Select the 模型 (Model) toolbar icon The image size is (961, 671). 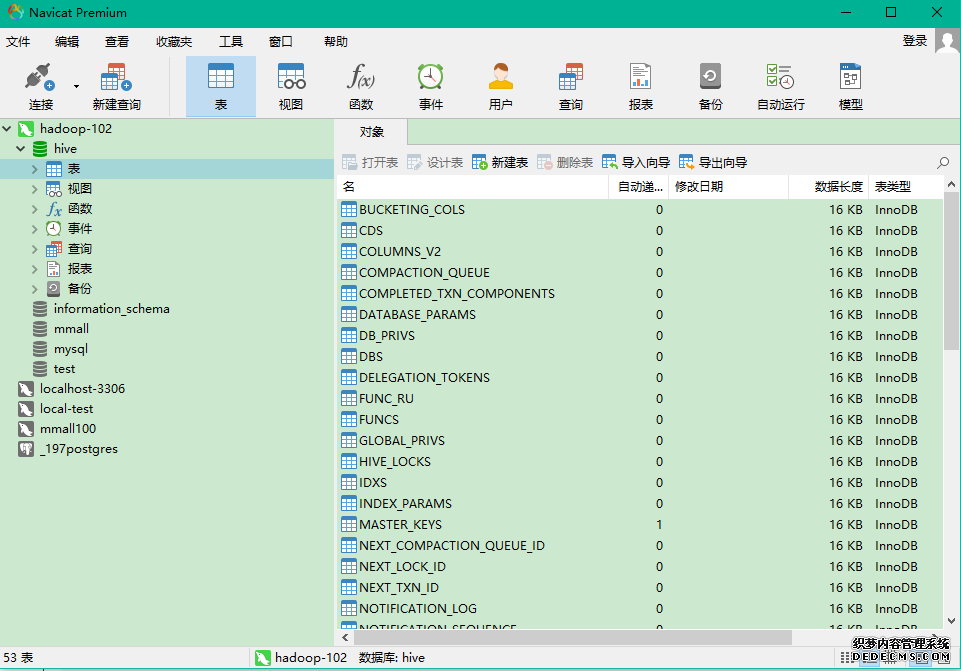[x=851, y=78]
